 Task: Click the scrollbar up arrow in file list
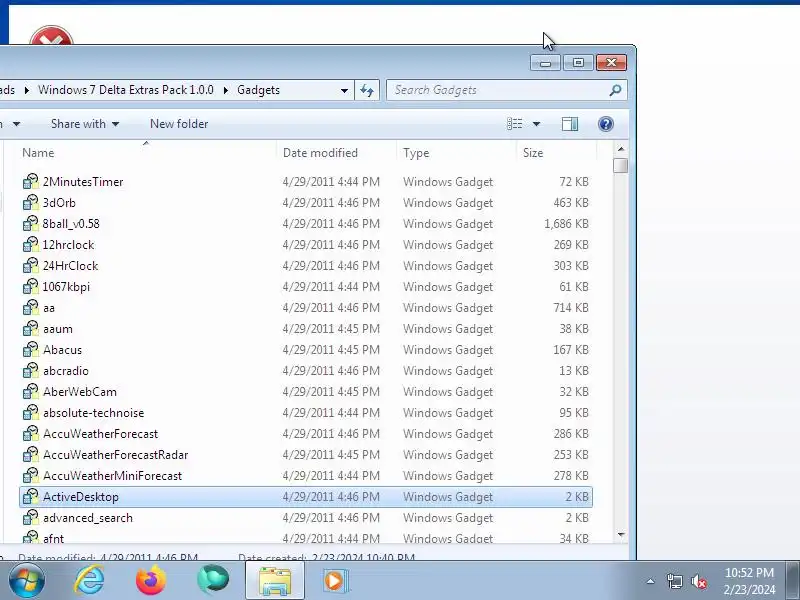621,149
